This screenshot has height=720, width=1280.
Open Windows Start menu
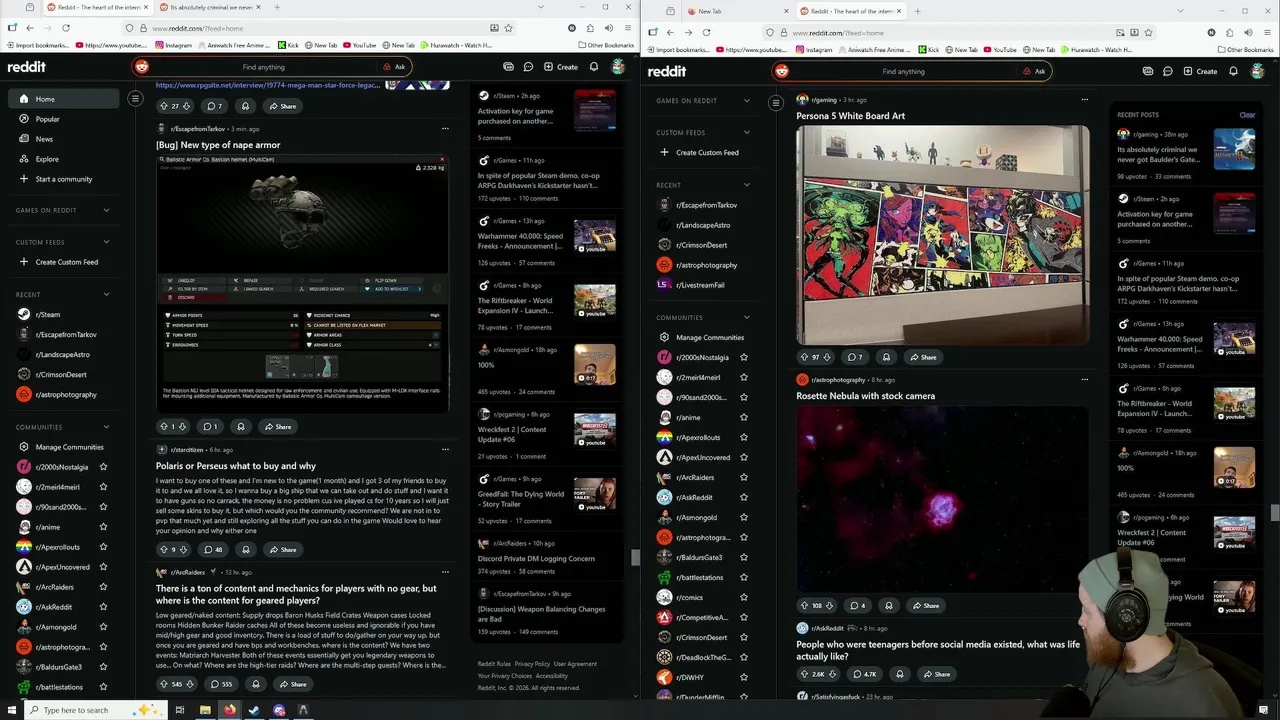point(11,710)
